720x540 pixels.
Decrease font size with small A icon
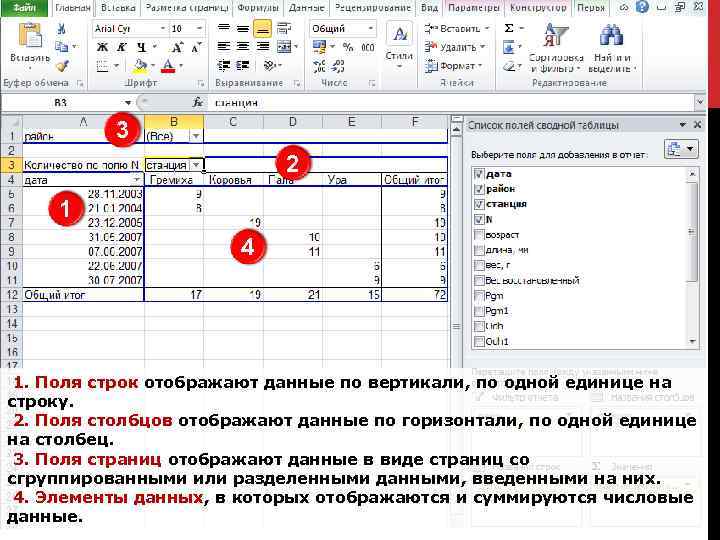coord(196,47)
